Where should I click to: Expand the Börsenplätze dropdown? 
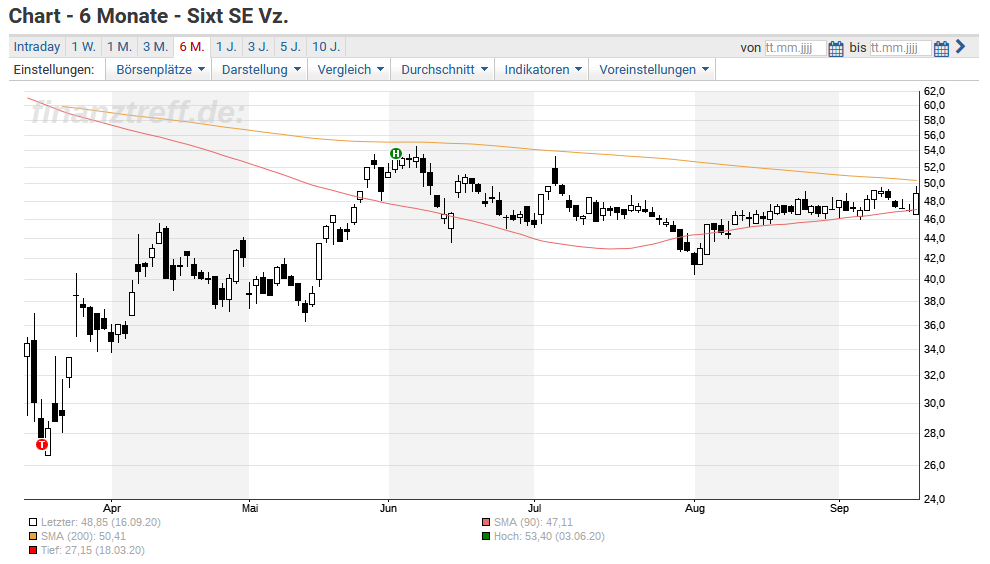(x=160, y=69)
